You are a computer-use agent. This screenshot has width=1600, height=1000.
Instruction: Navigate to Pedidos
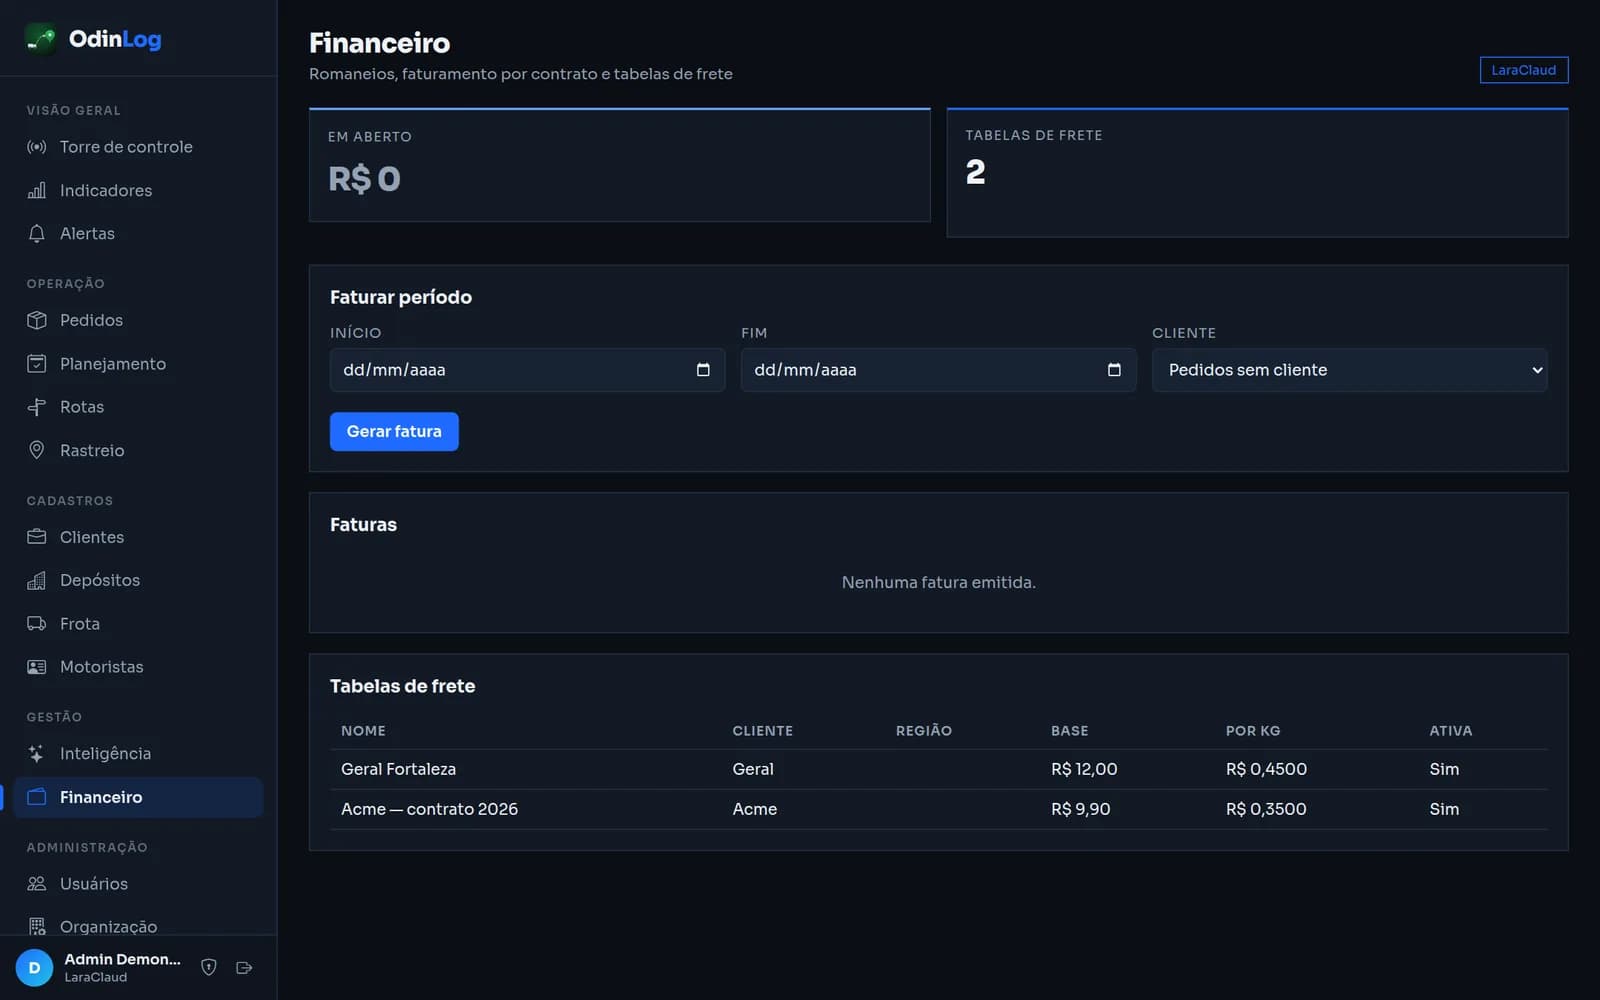[138, 320]
